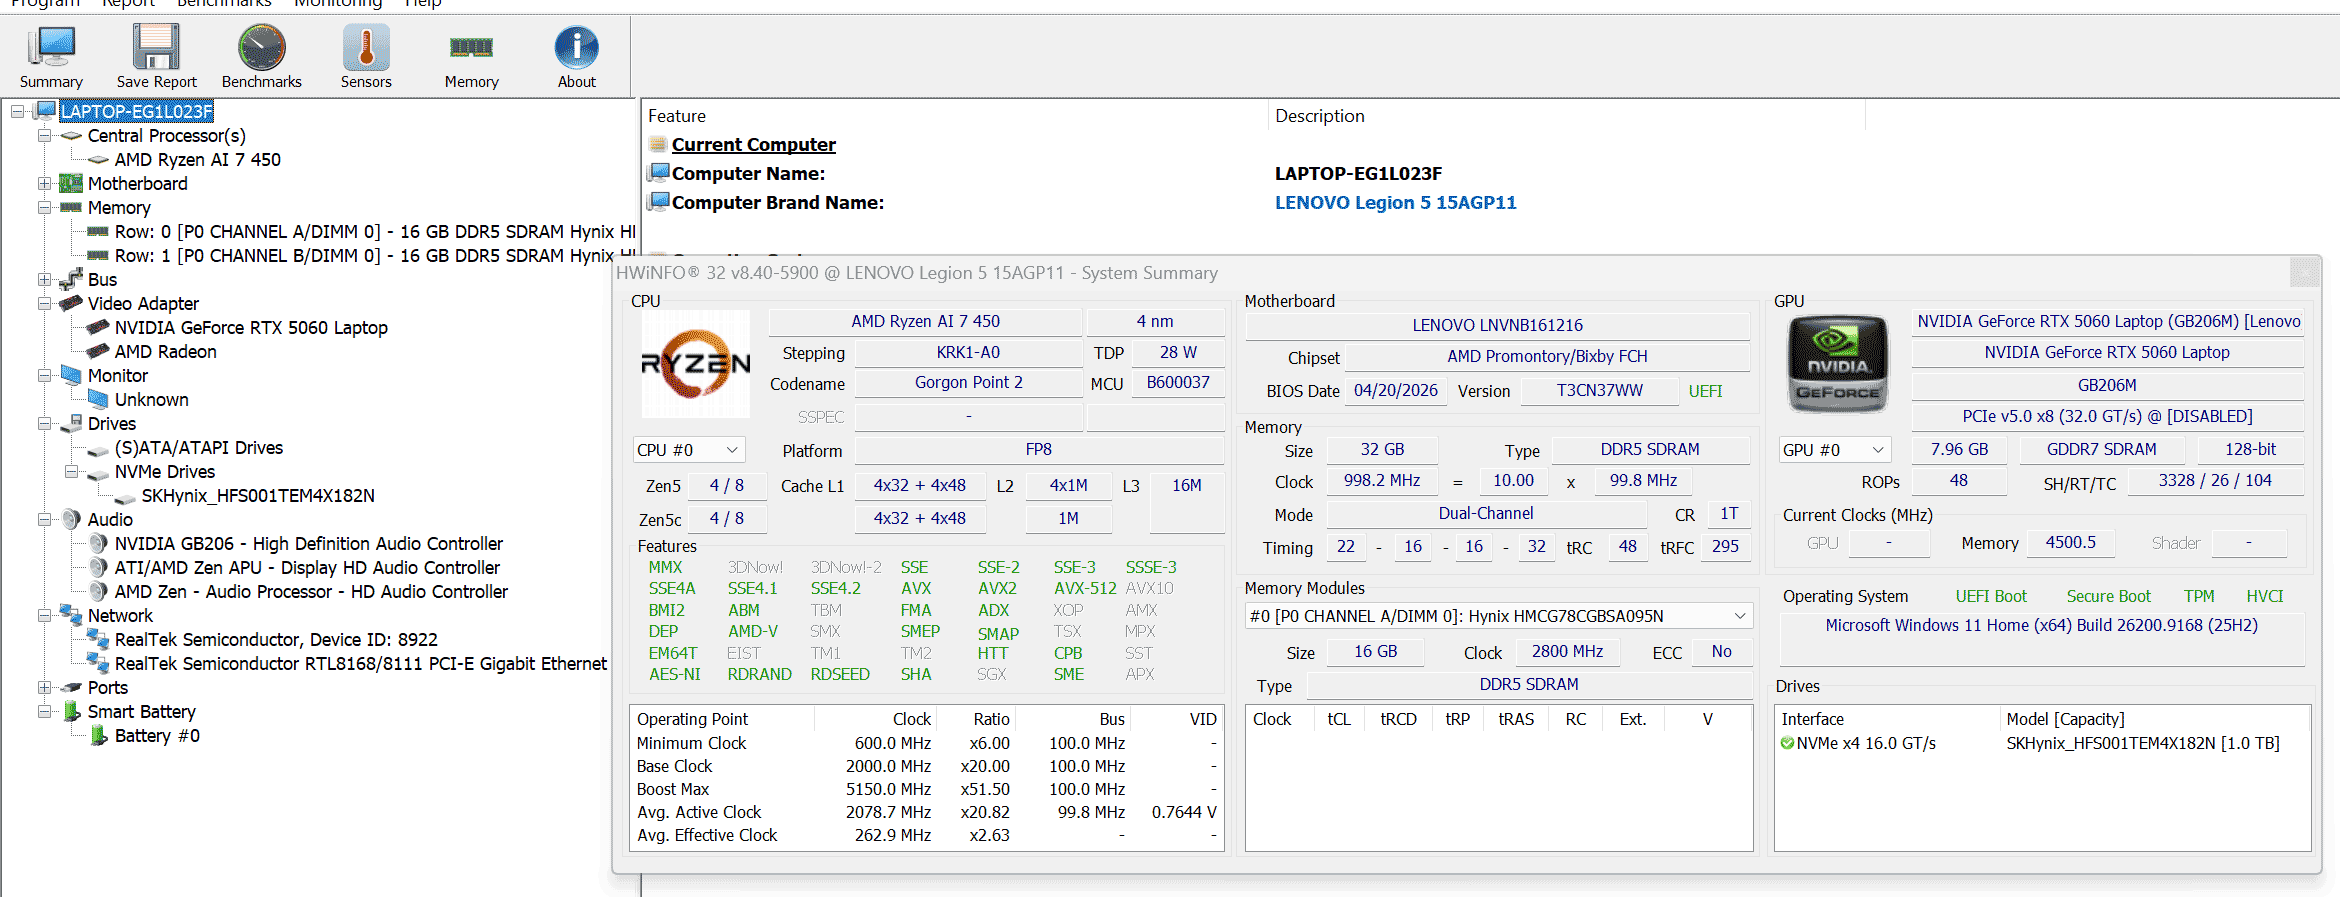Collapse the LAPTOP-EG1L023F root node
Image resolution: width=2340 pixels, height=897 pixels.
18,111
